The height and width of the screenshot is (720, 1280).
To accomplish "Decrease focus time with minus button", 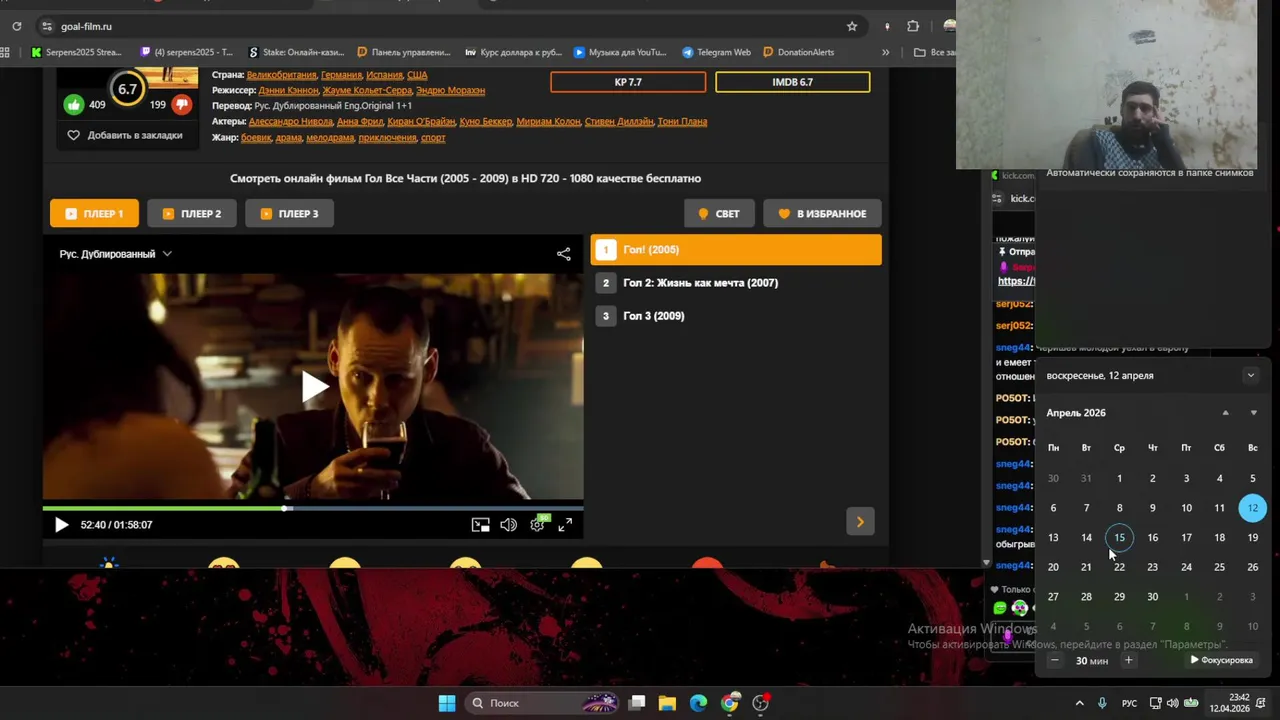I will tap(1054, 660).
